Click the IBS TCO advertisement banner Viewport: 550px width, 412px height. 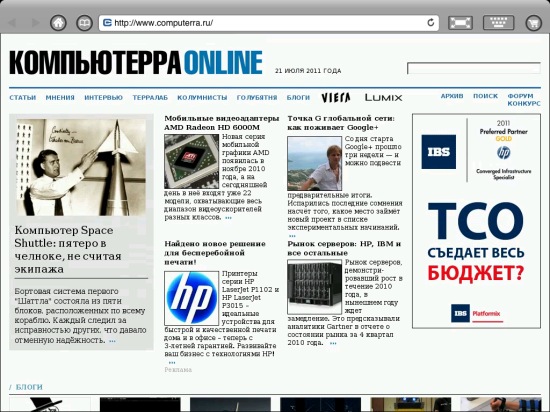click(476, 221)
